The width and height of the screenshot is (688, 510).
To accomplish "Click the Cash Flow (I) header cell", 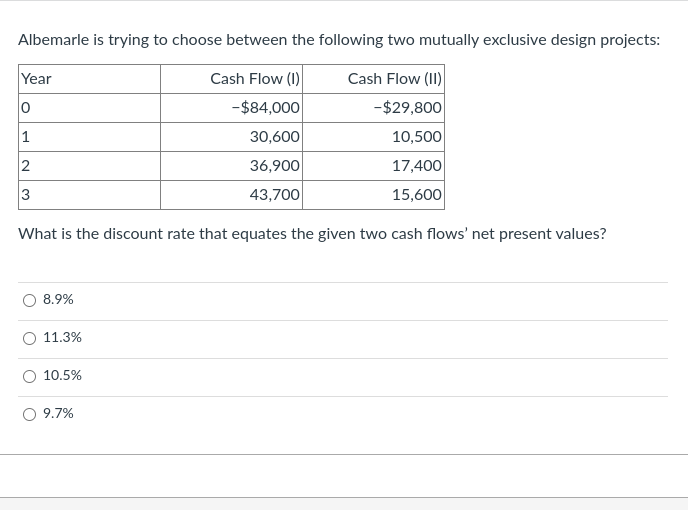I will [x=232, y=79].
